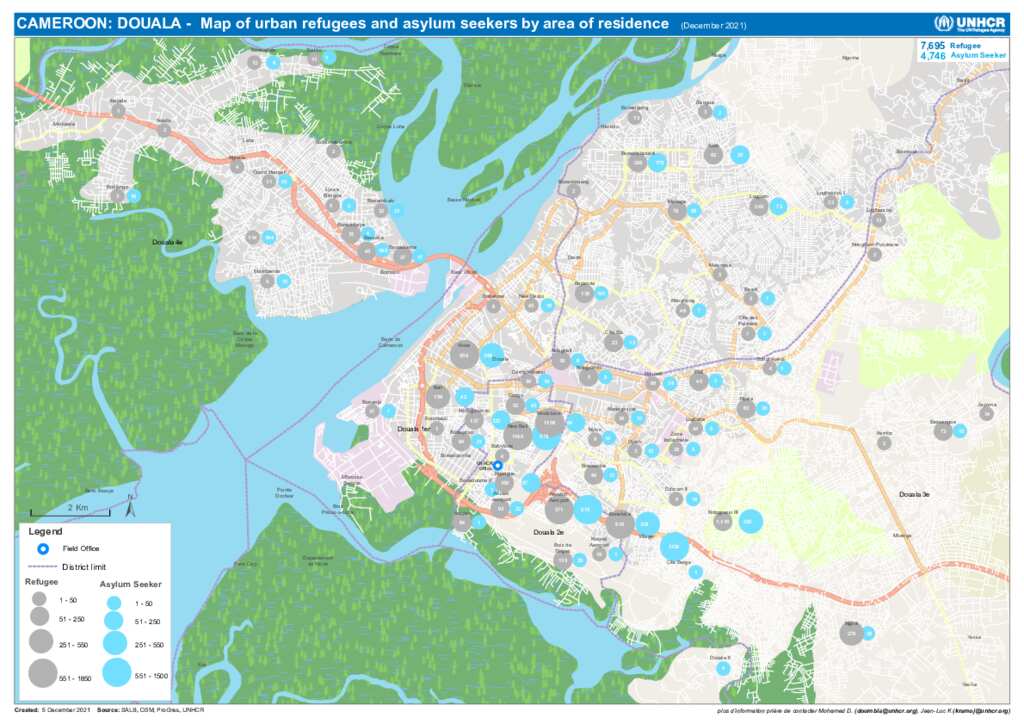Click the 2 Km scale bar
The height and width of the screenshot is (724, 1024).
[71, 514]
